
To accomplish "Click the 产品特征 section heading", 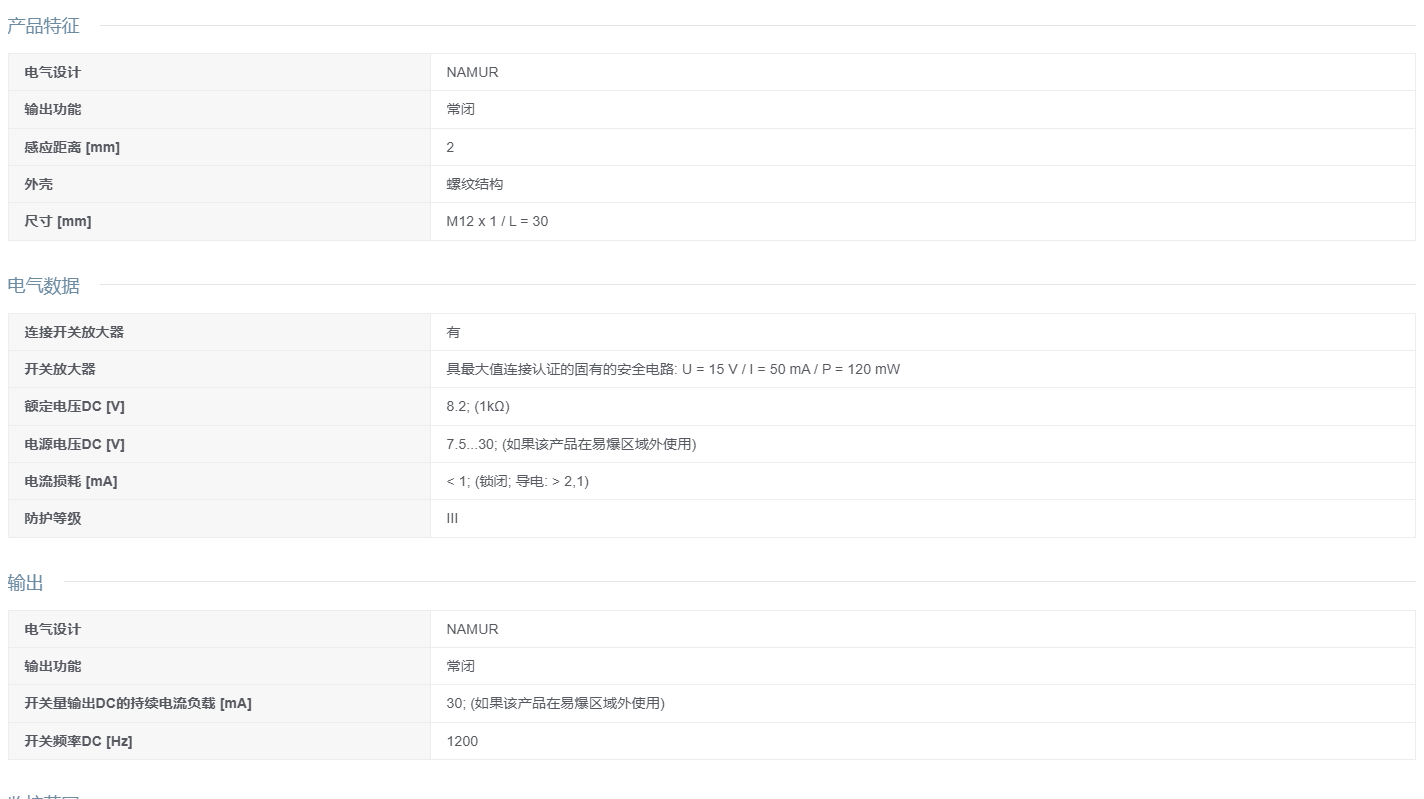I will click(43, 26).
